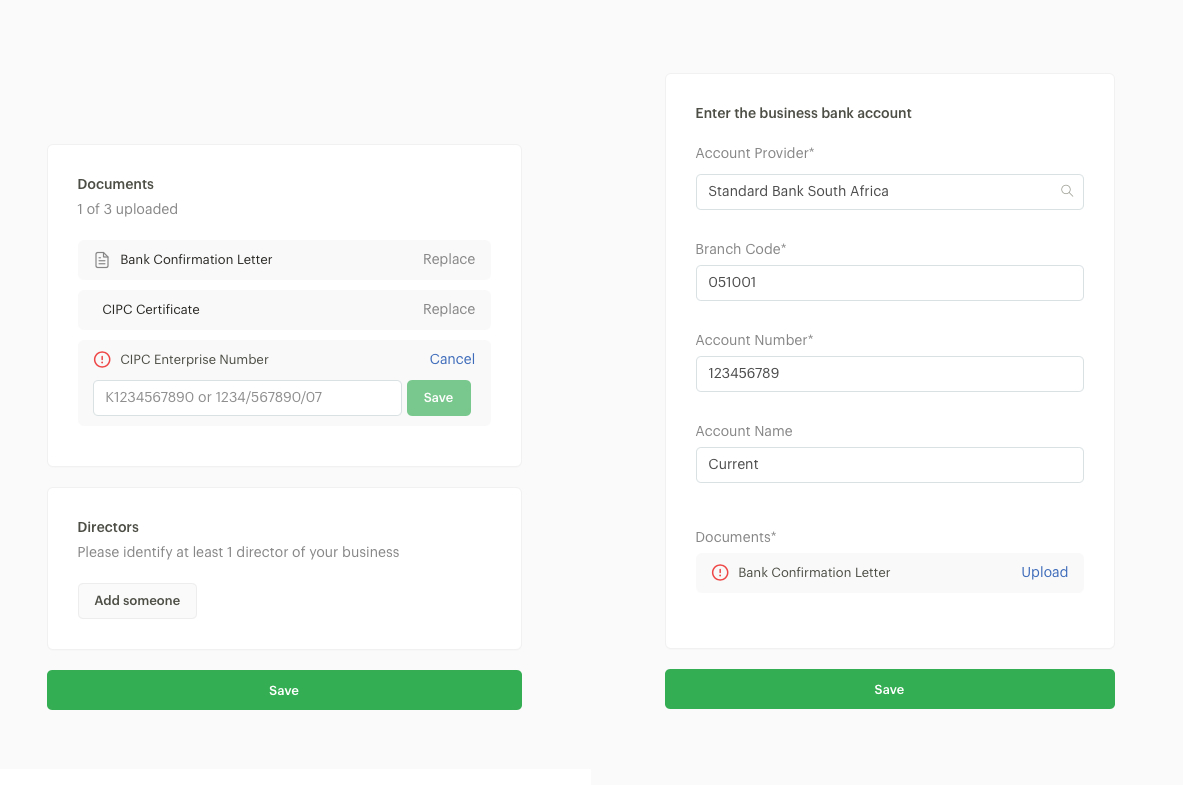The width and height of the screenshot is (1183, 785).
Task: Select the Bank Confirmation Letter row in Documents list
Action: pyautogui.click(x=284, y=260)
